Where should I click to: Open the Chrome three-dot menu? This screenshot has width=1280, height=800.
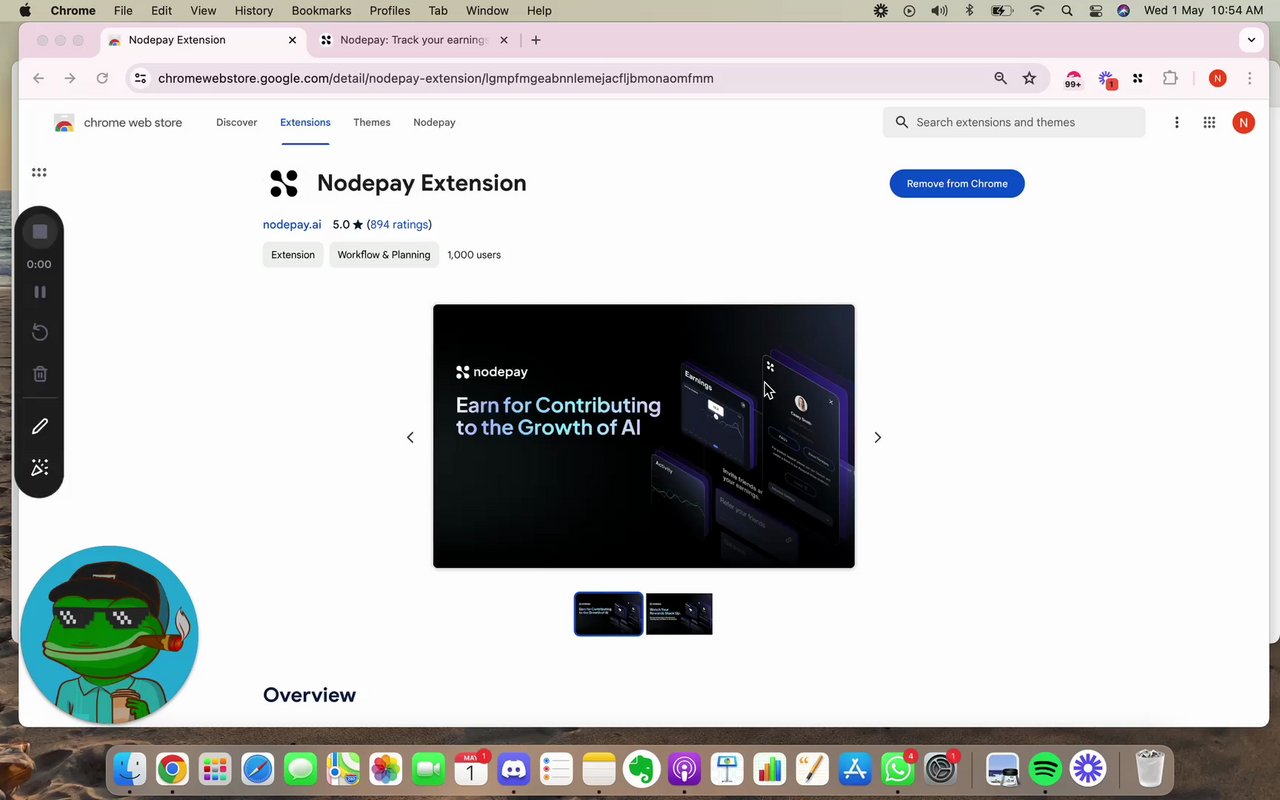[x=1249, y=78]
